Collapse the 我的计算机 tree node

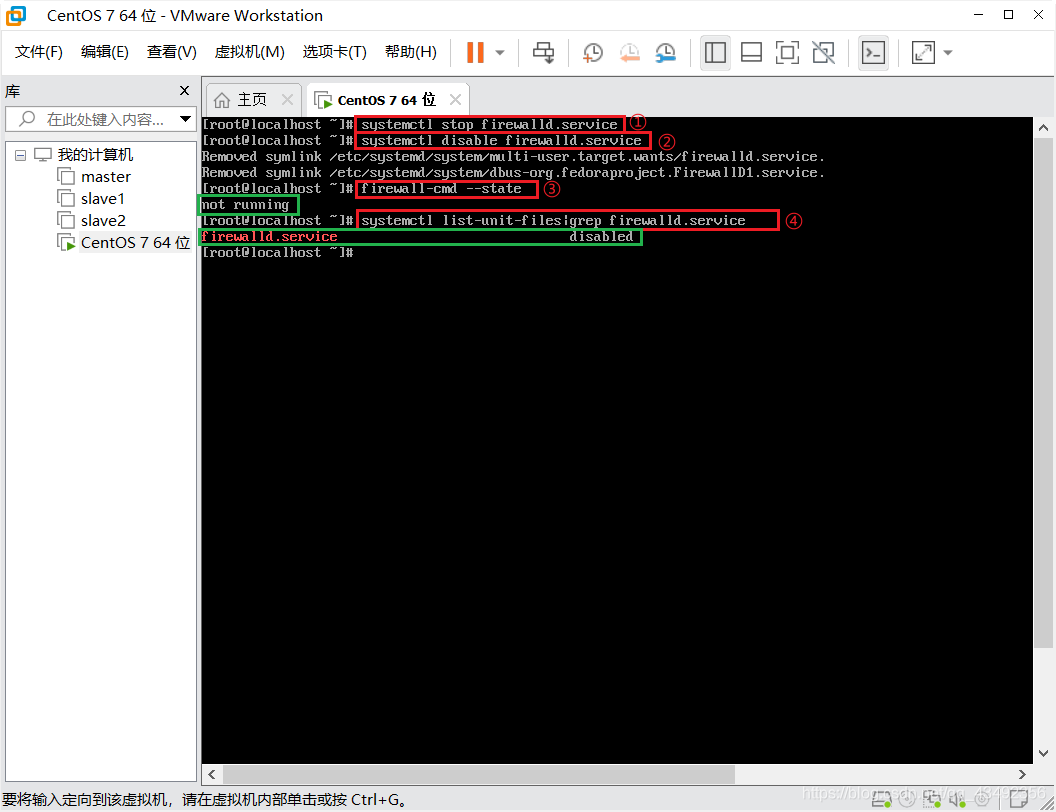[x=20, y=156]
